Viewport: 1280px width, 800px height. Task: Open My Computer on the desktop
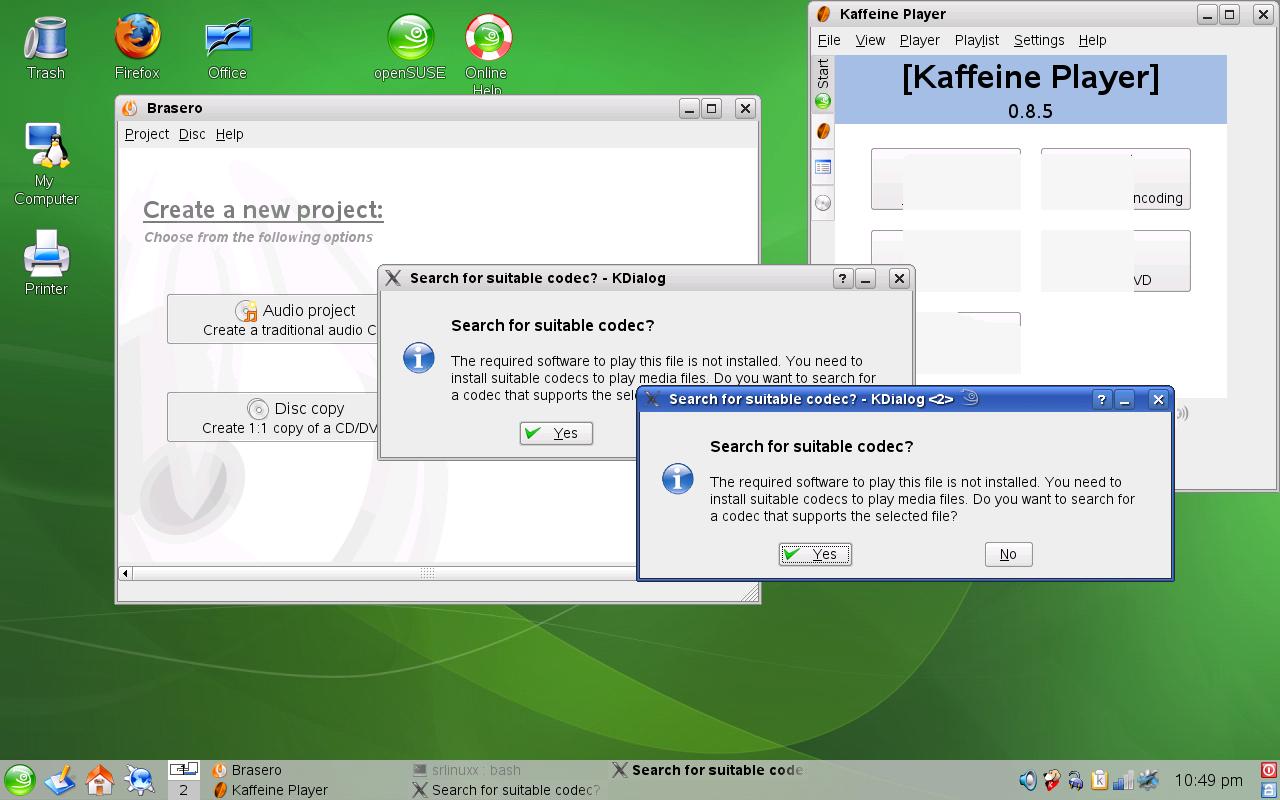46,164
